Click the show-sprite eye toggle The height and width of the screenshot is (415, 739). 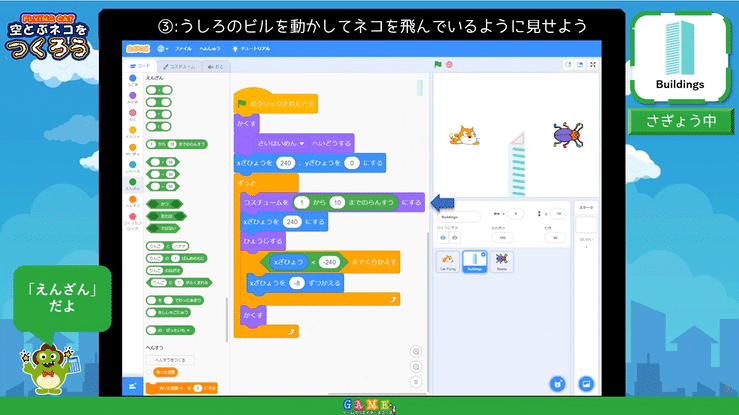(443, 238)
